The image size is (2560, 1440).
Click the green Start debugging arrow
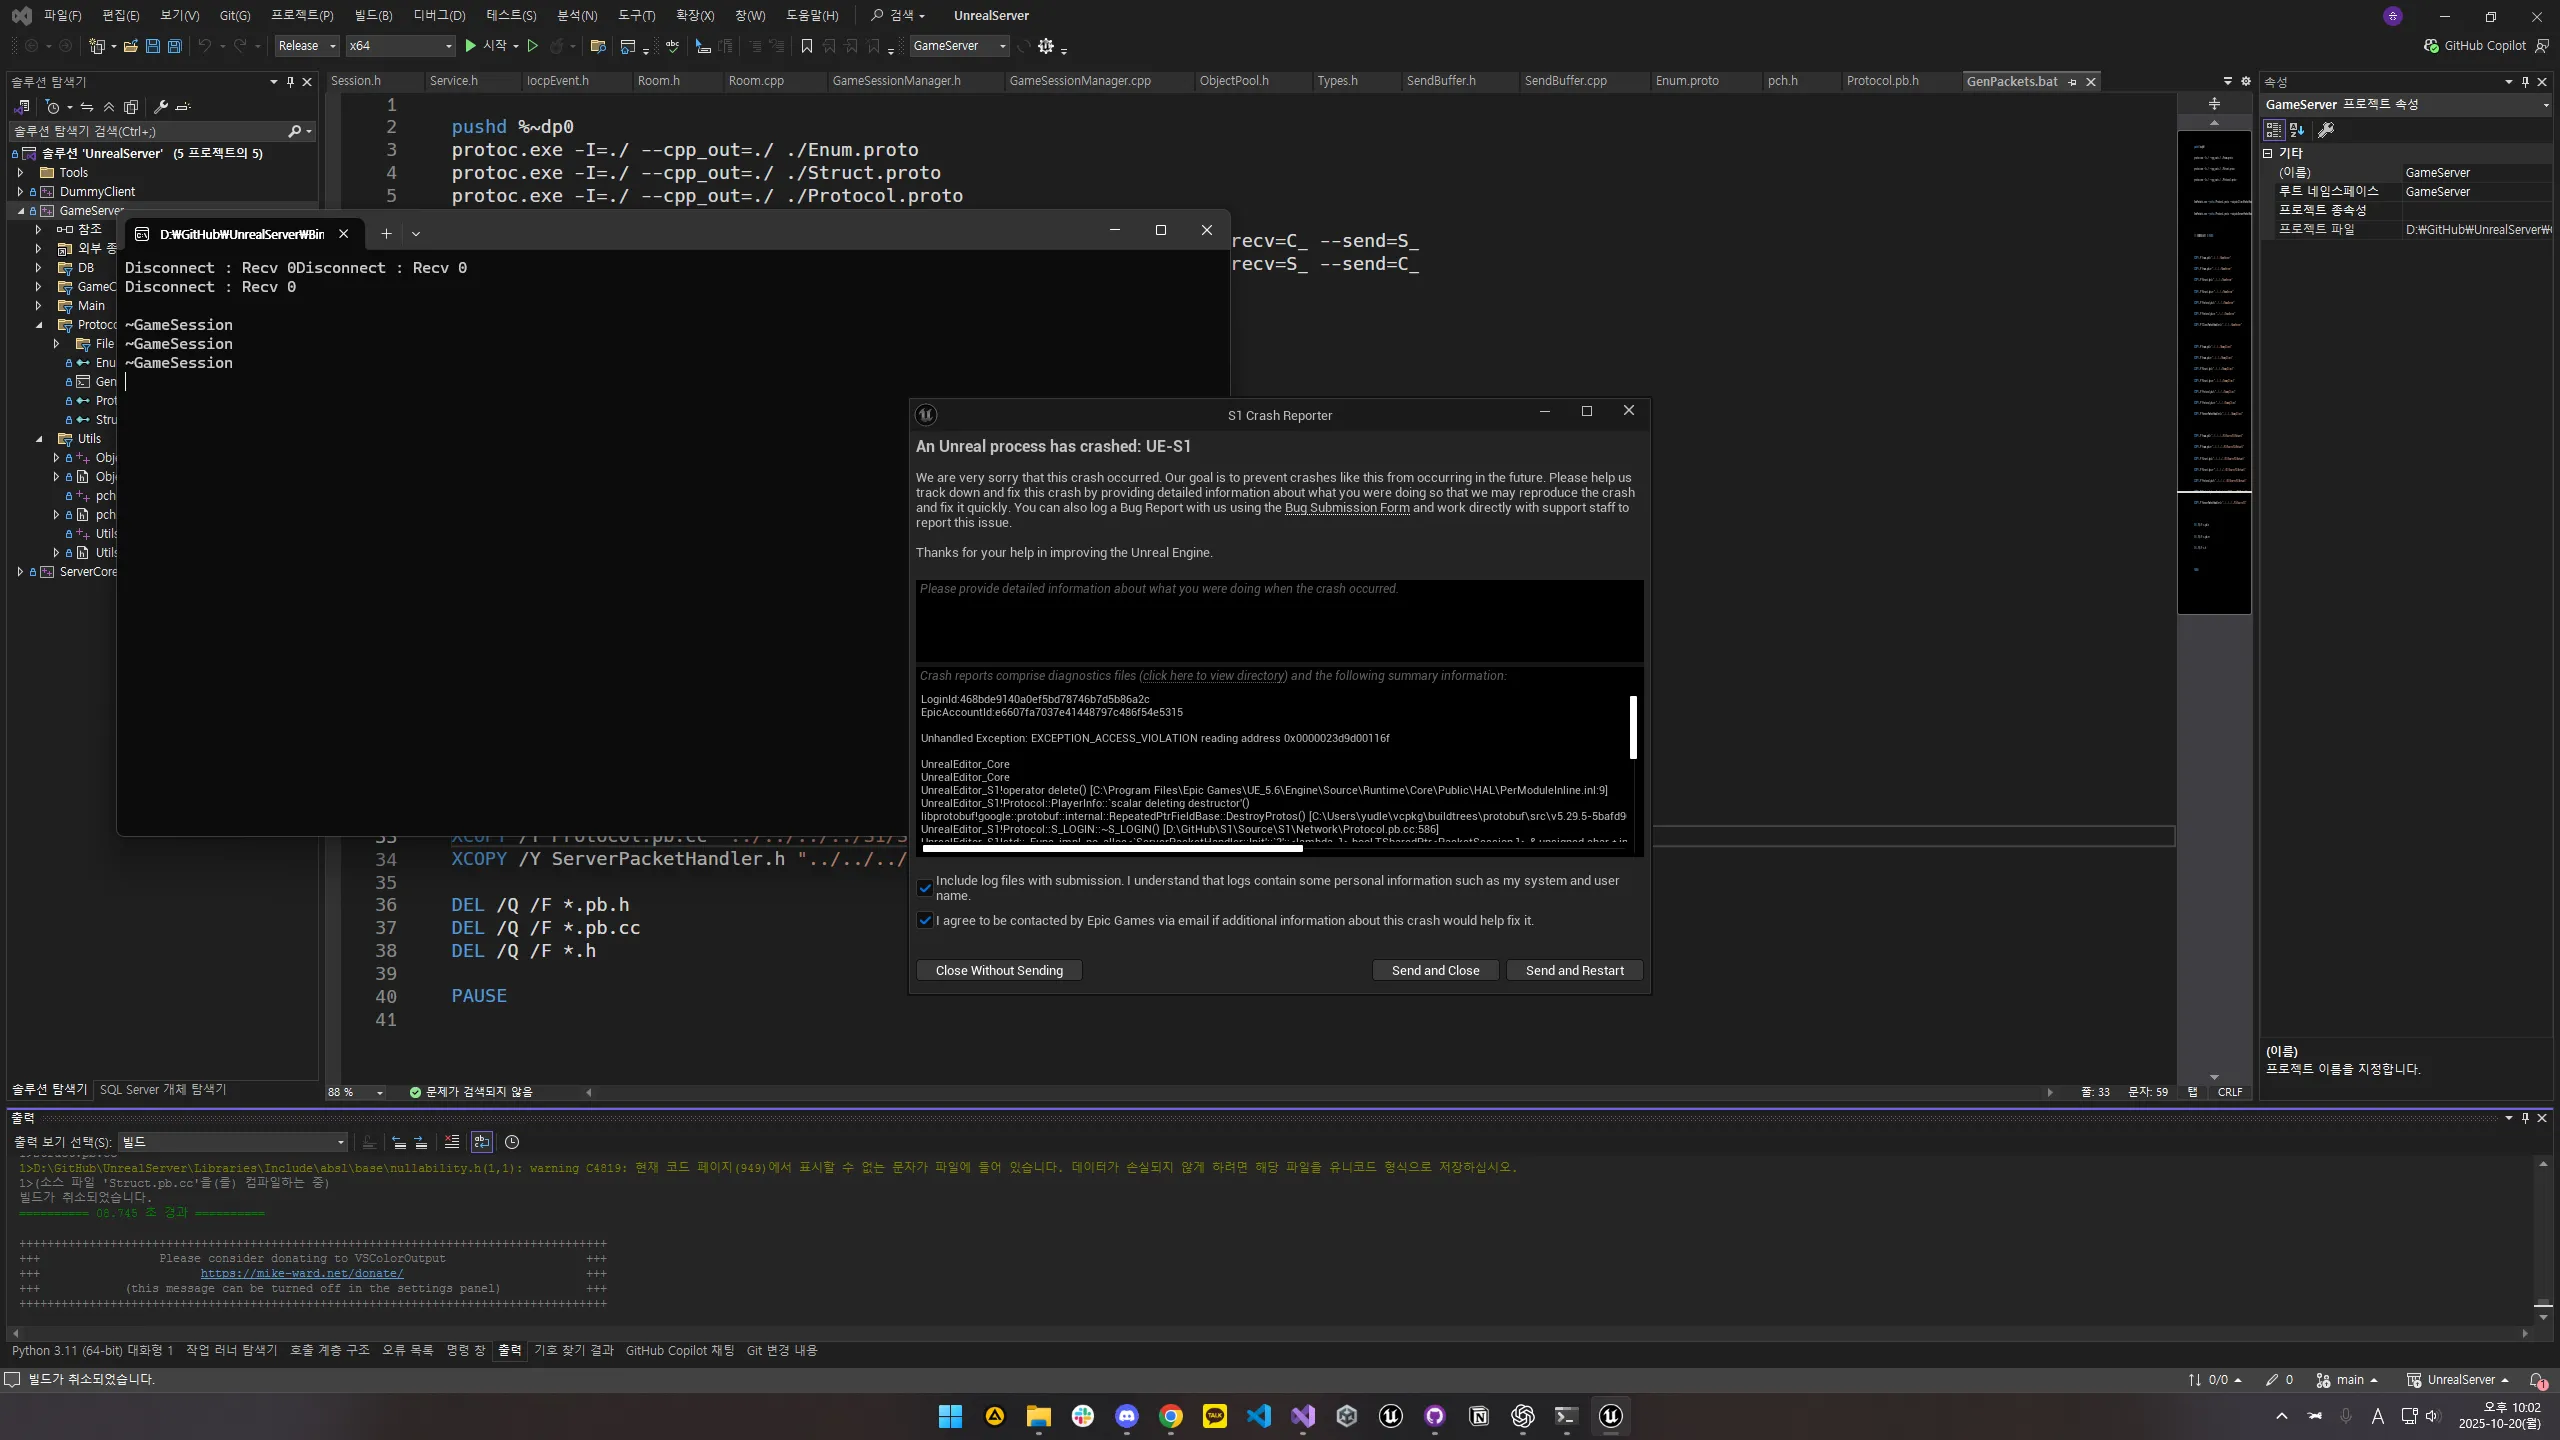click(x=470, y=46)
